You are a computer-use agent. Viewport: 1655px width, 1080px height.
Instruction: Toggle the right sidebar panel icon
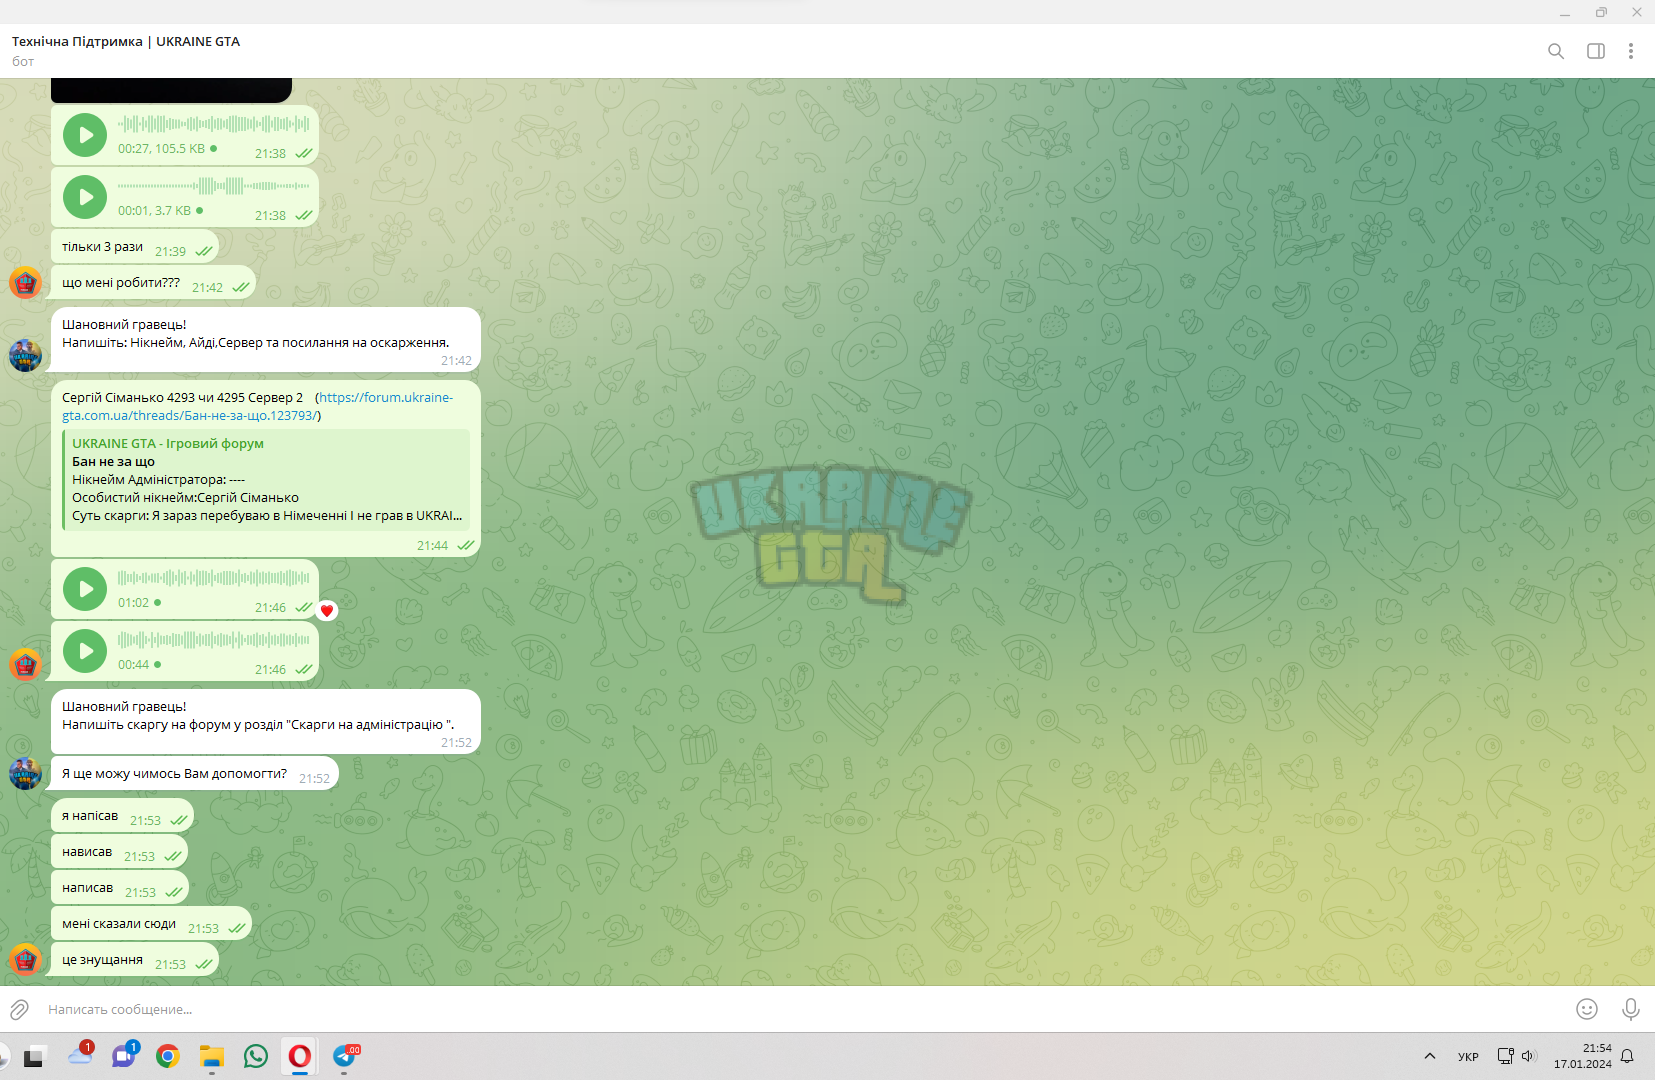click(1596, 51)
